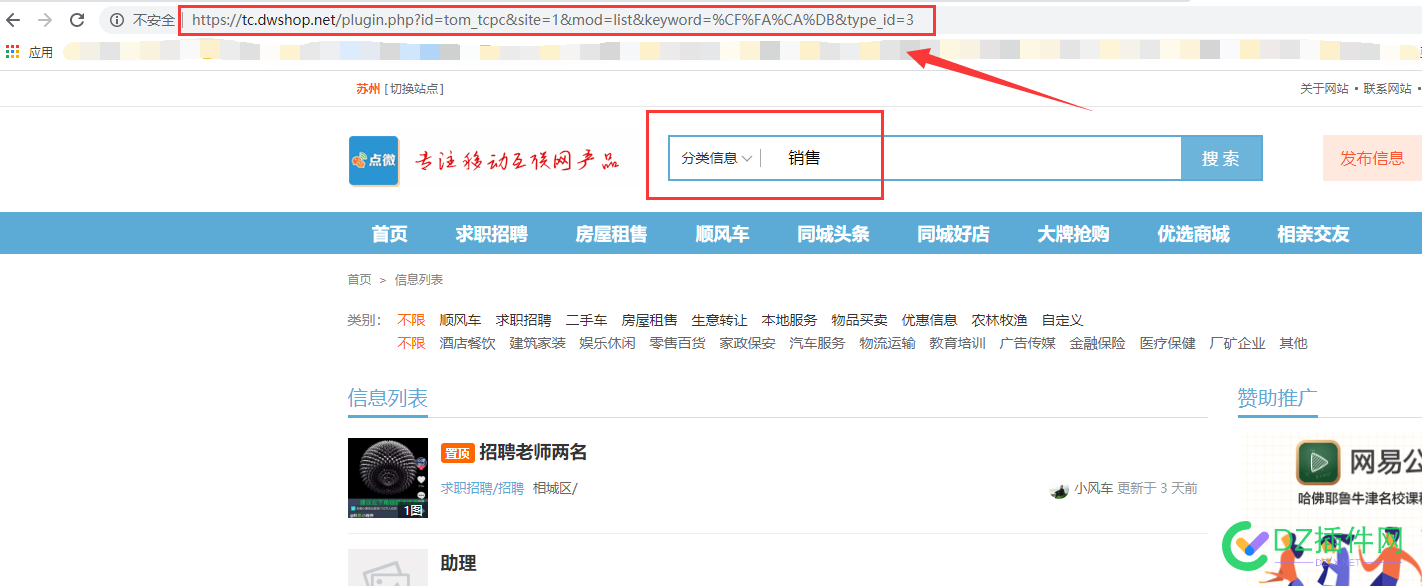Viewport: 1422px width, 586px height.
Task: Open the 关于网站 link
Action: tap(1324, 89)
